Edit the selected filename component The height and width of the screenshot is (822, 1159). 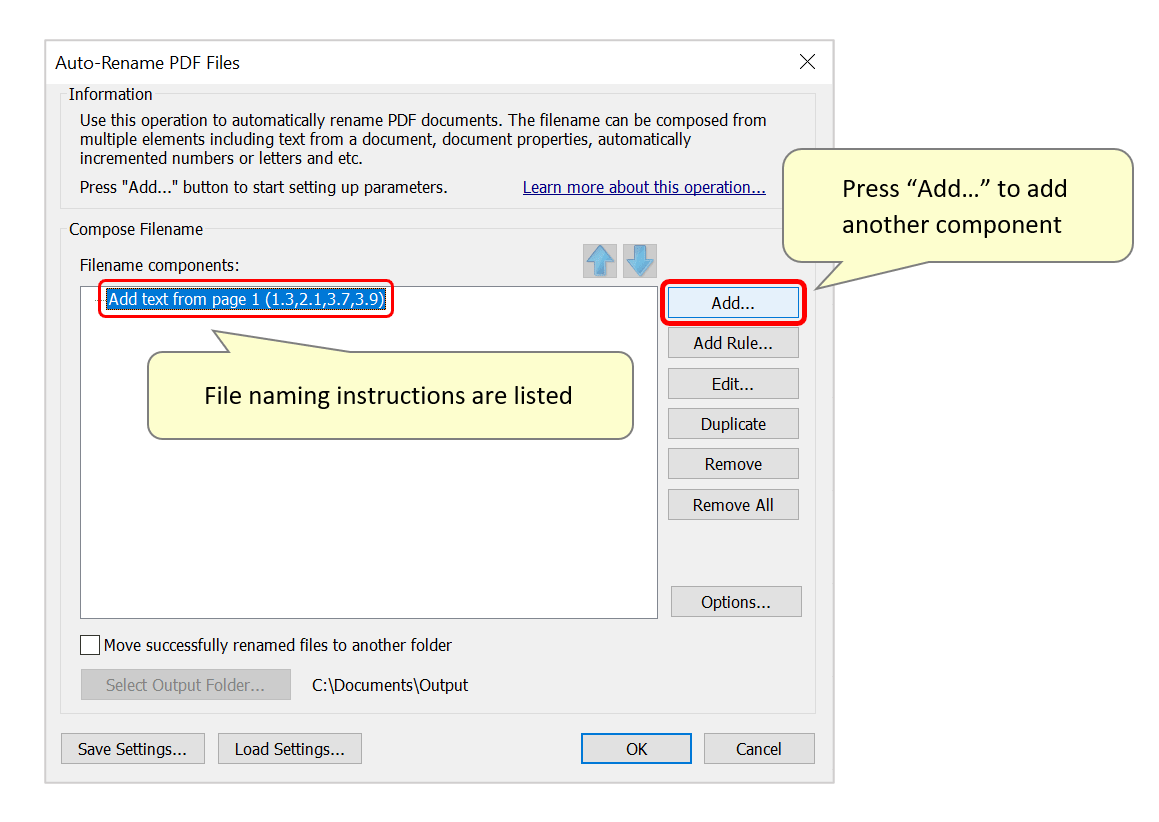click(733, 383)
